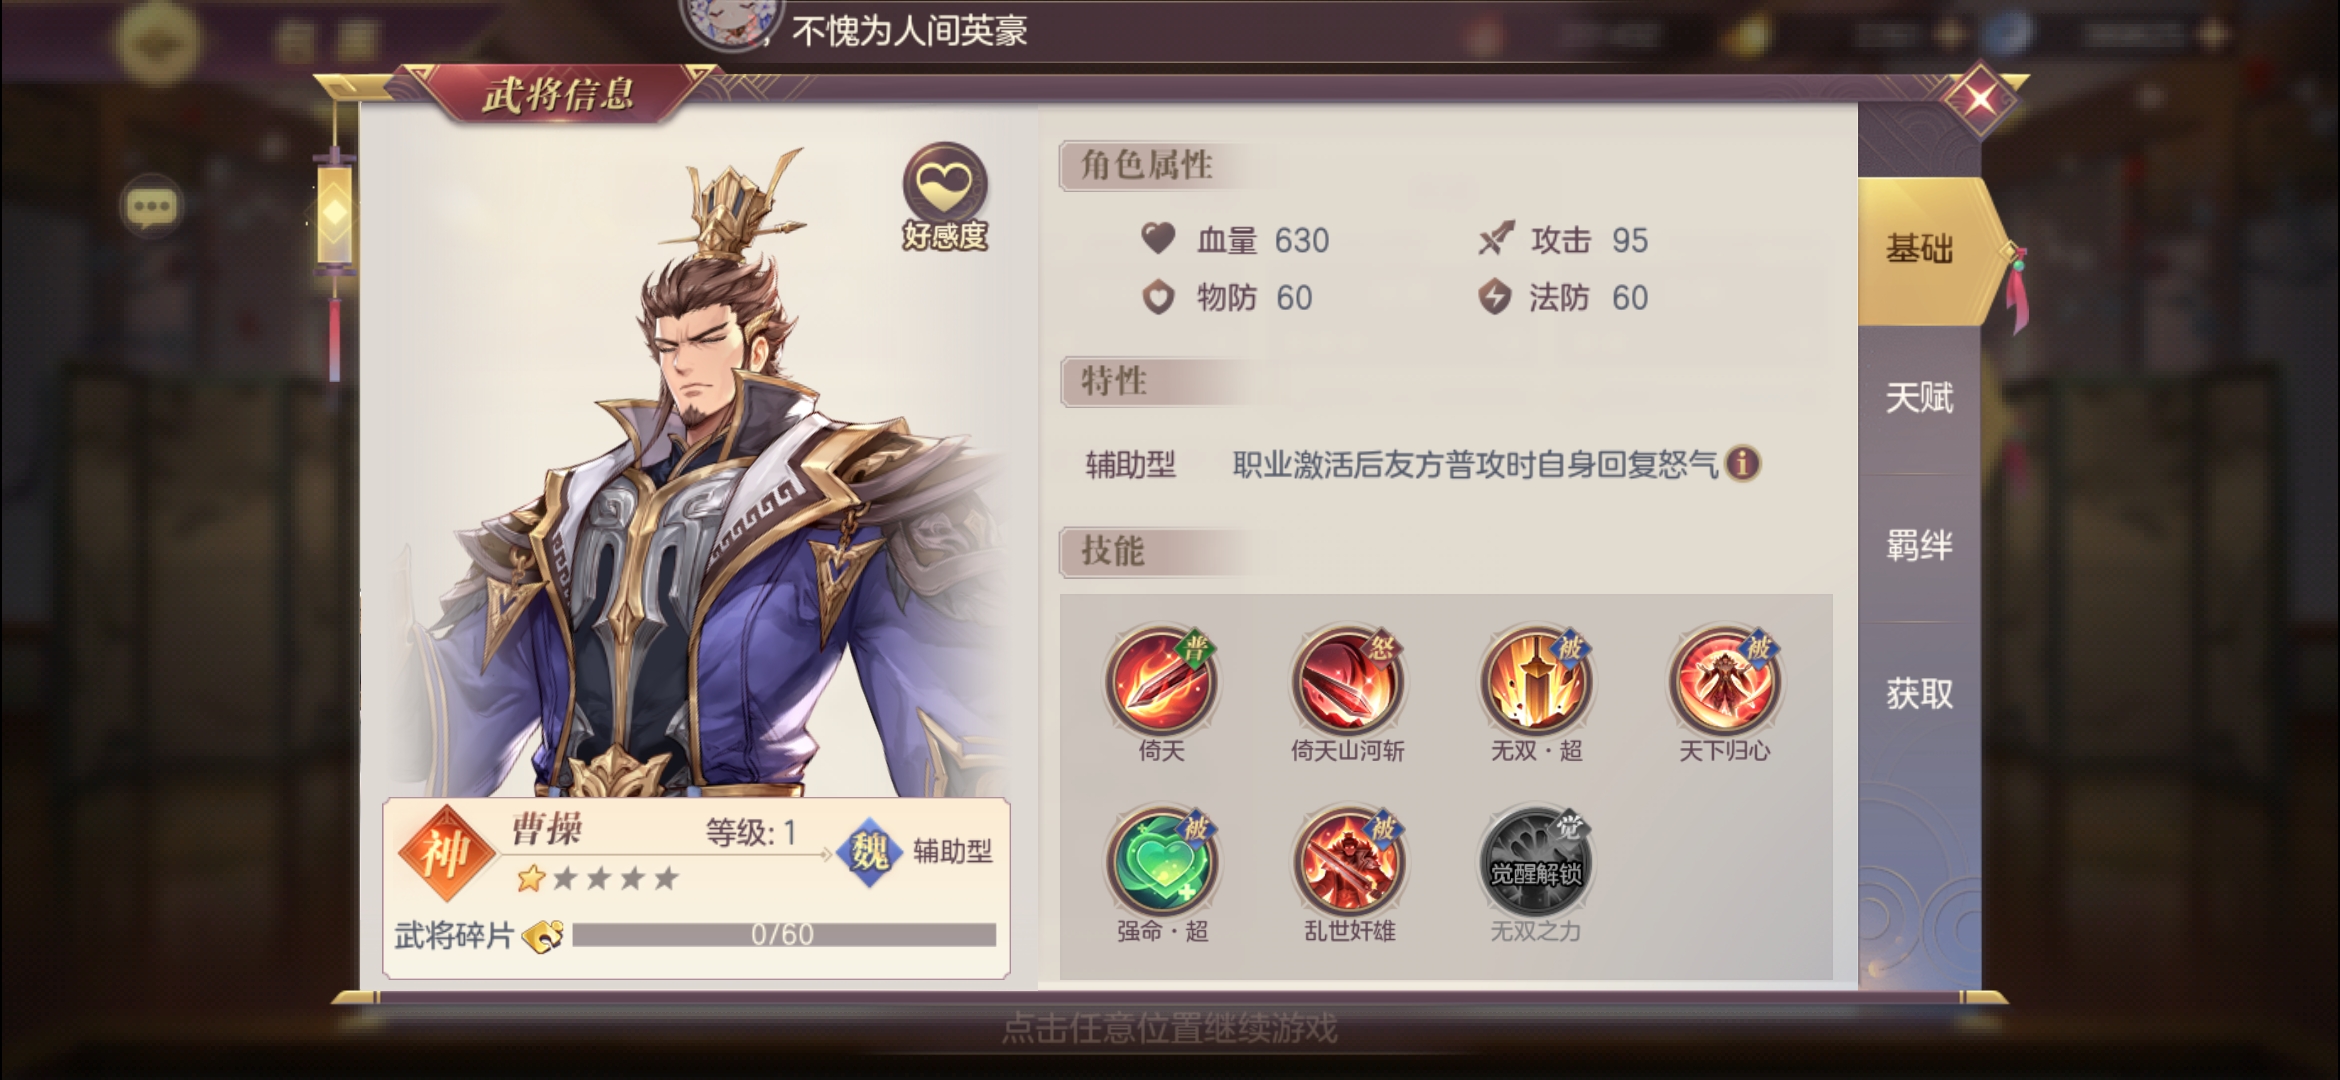Click the 神 rarity badge next to 曹操
Image resolution: width=2340 pixels, height=1080 pixels.
tap(446, 854)
